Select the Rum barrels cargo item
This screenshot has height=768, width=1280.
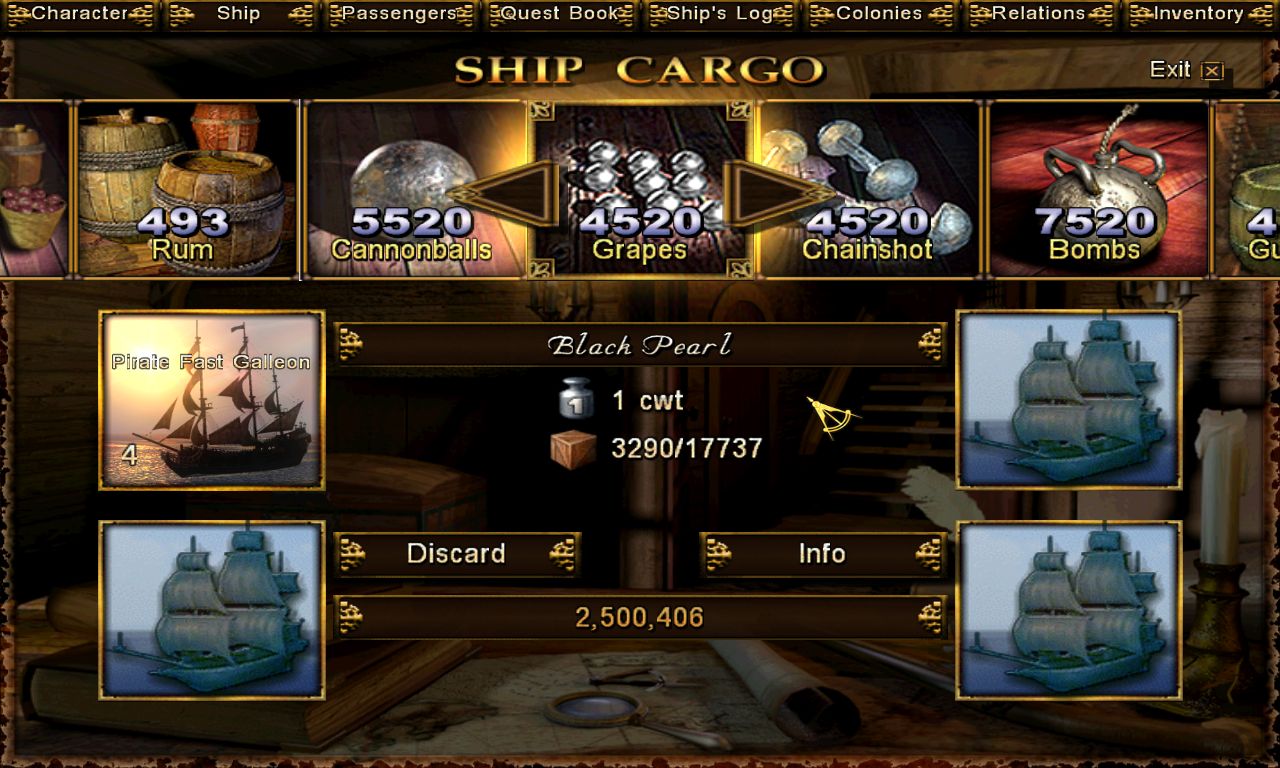pos(186,189)
